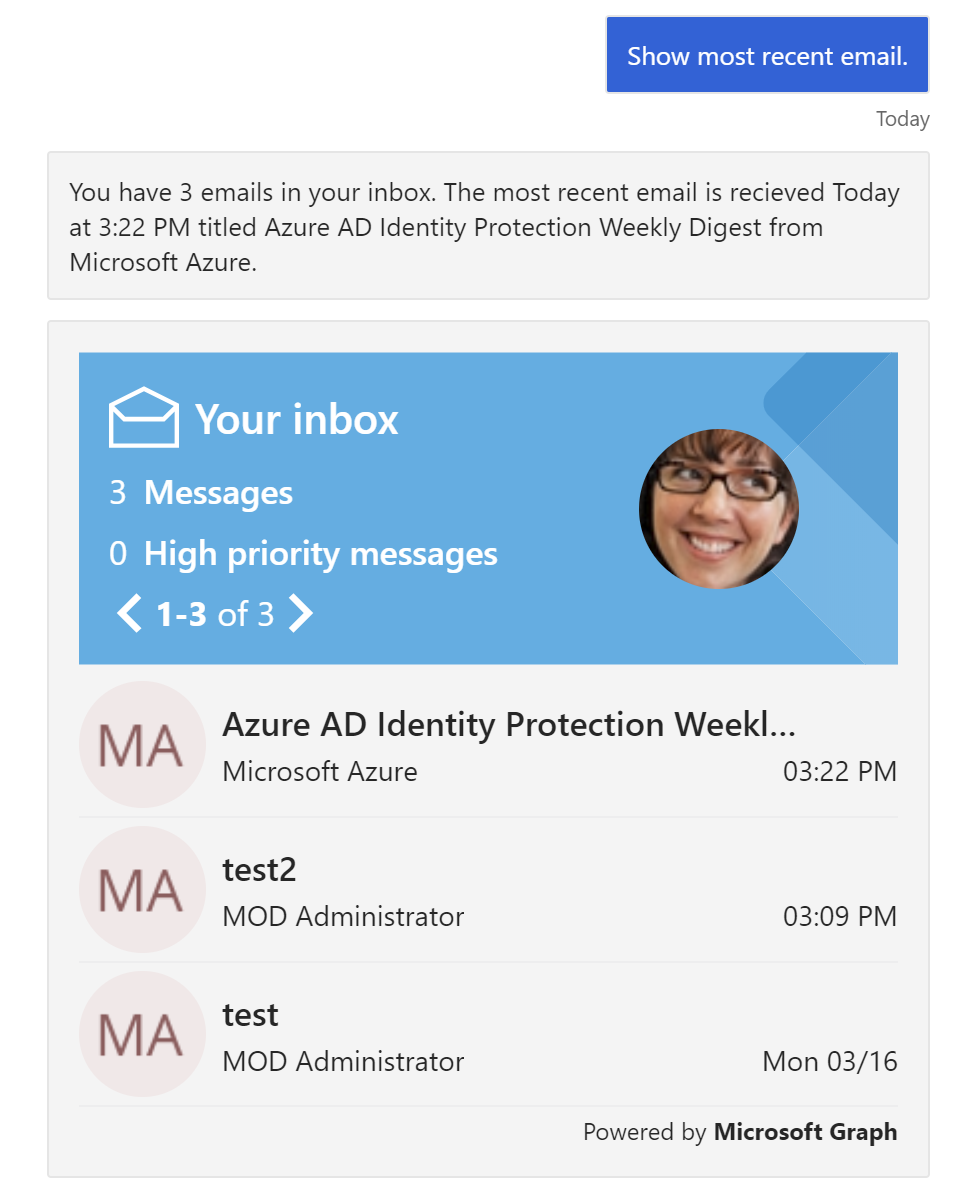The height and width of the screenshot is (1191, 969).
Task: Click the right pagination chevron
Action: tap(300, 614)
